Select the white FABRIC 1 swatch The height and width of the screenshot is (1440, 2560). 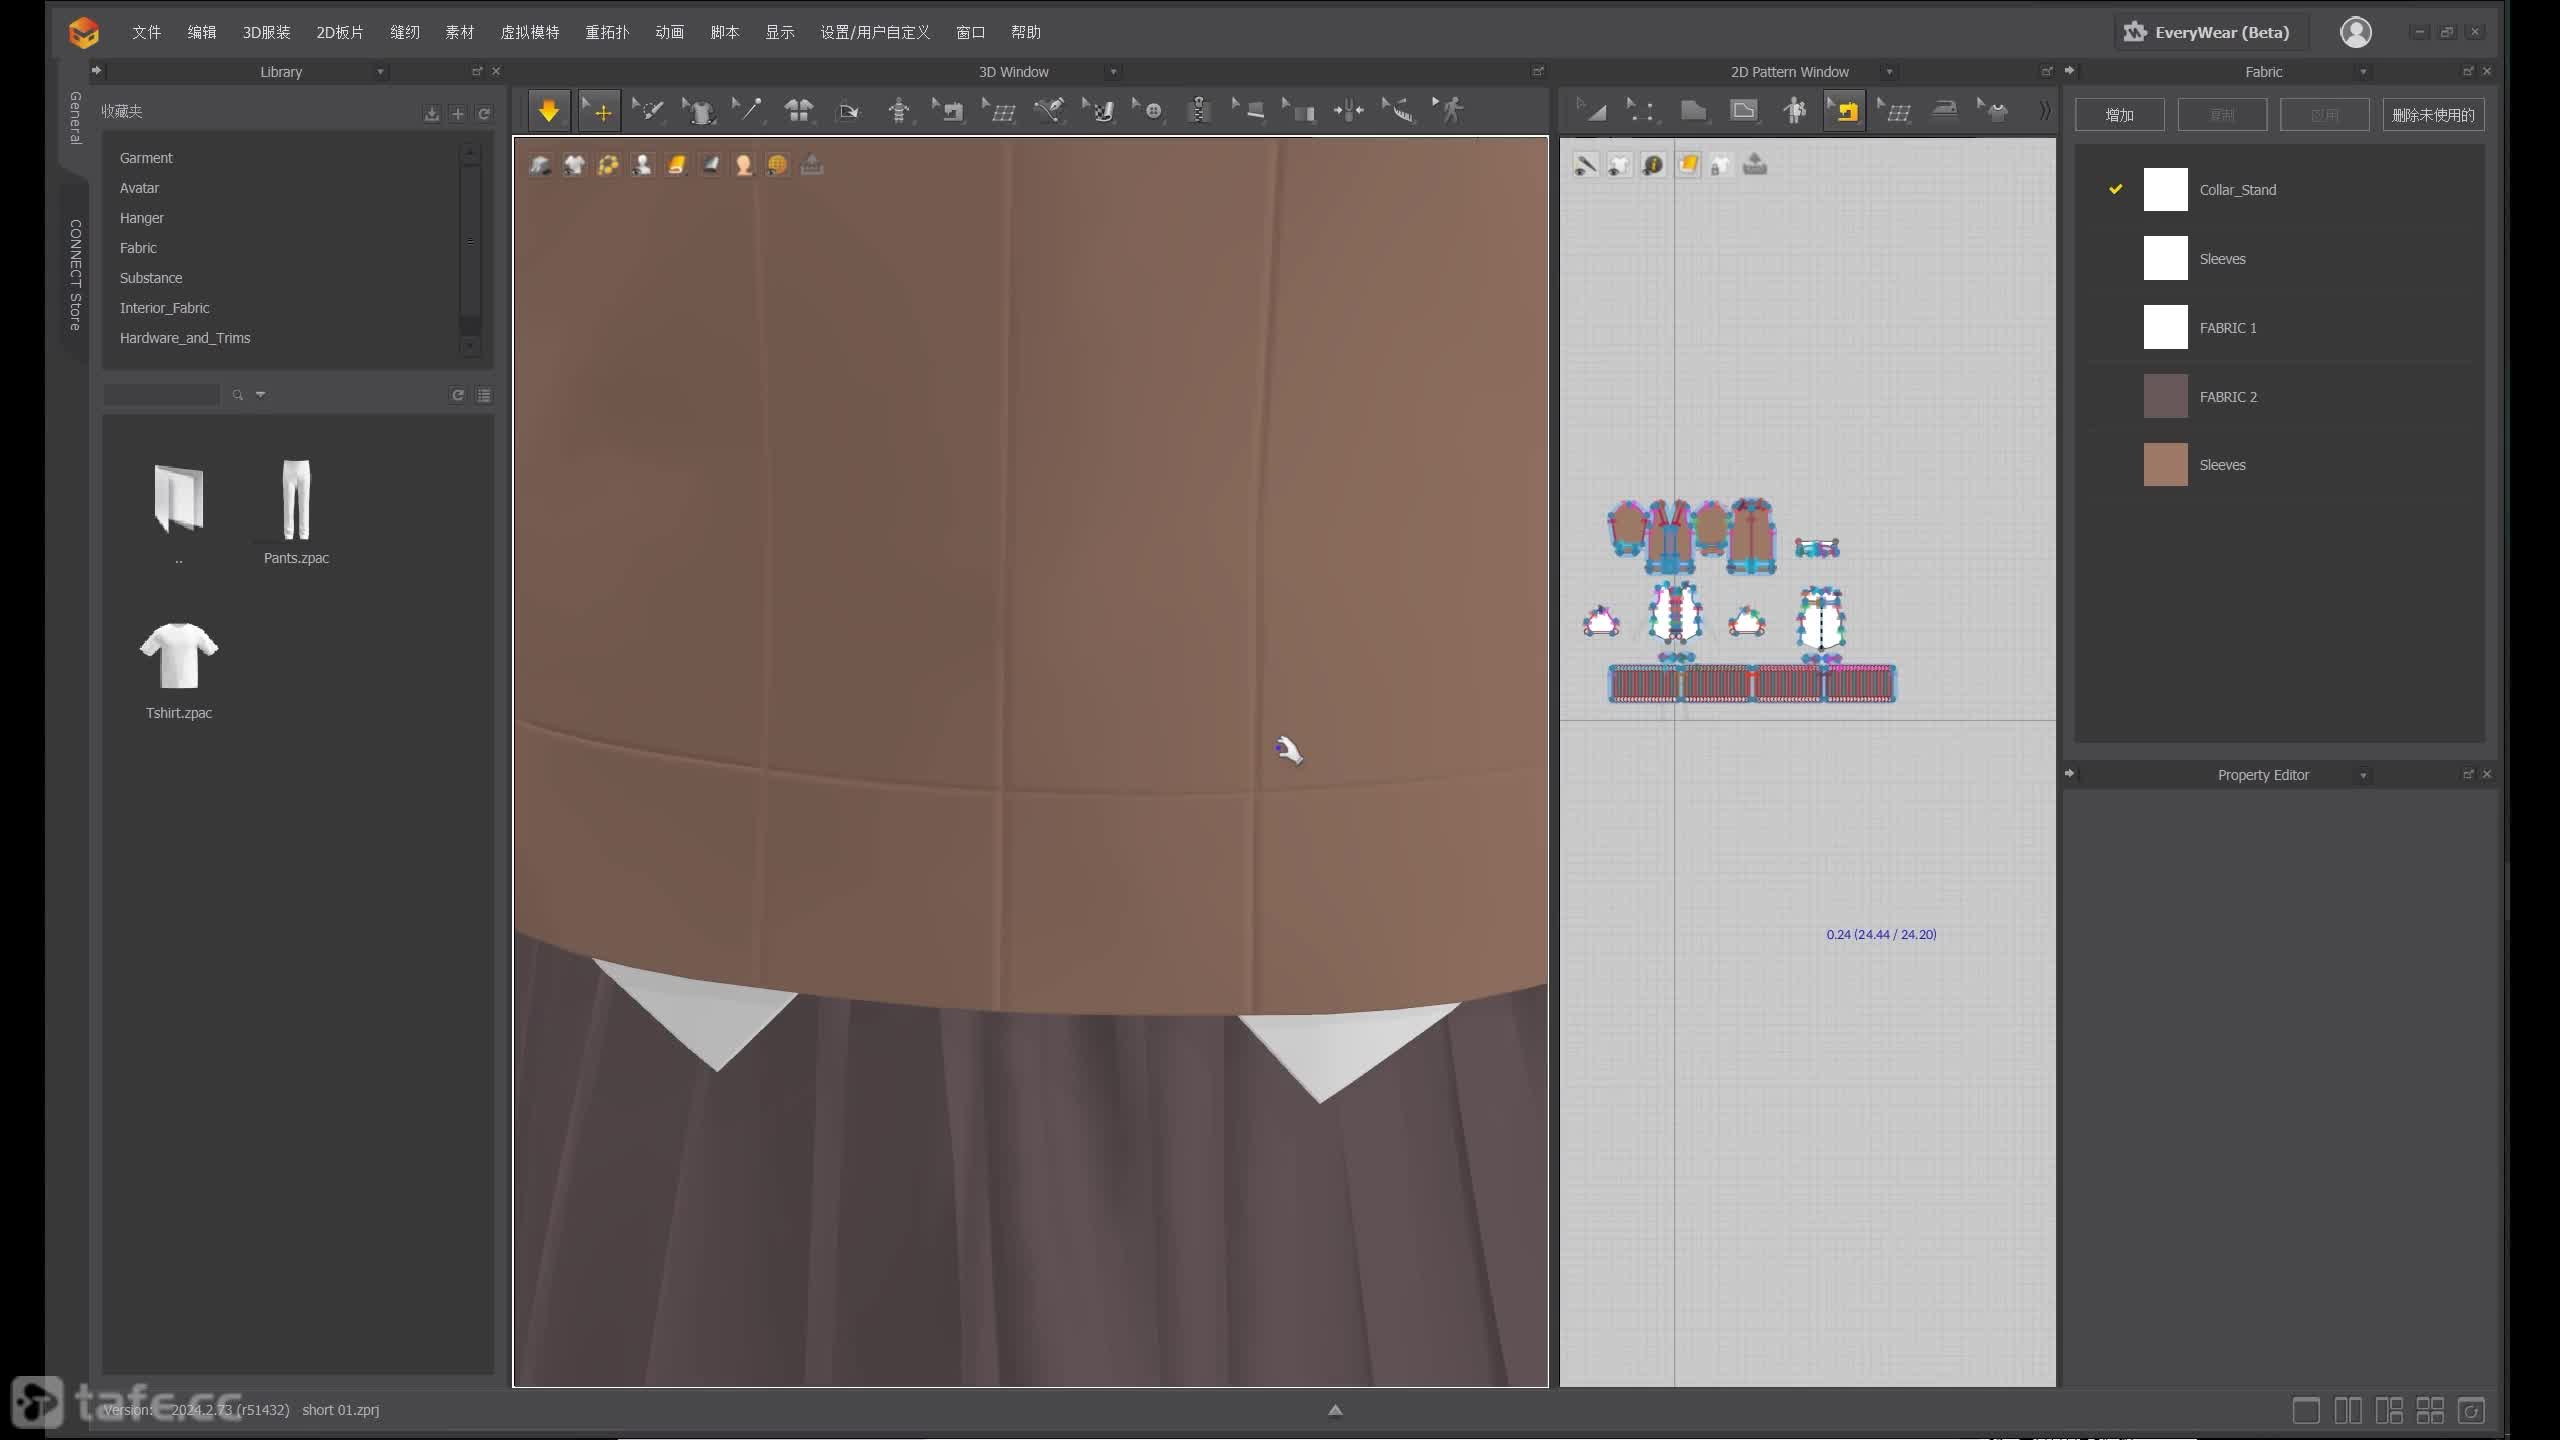pos(2166,327)
